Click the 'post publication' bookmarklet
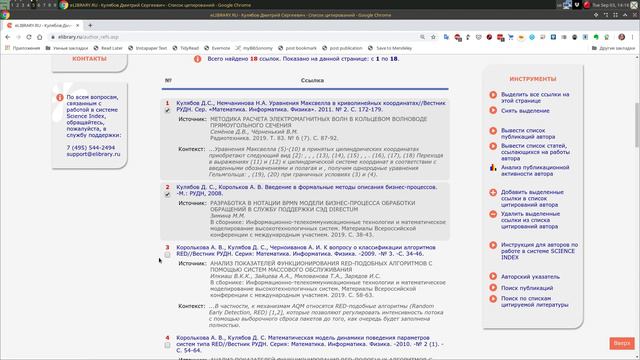 point(342,48)
